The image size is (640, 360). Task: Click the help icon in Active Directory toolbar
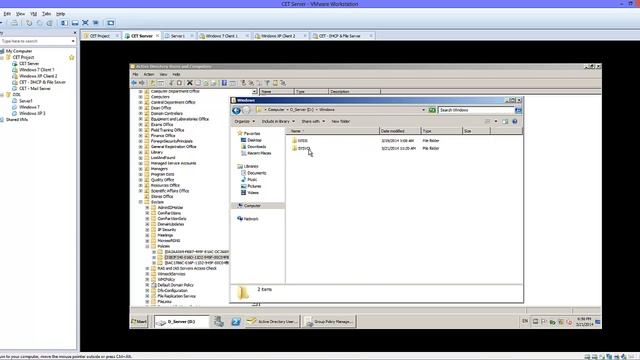(x=224, y=83)
